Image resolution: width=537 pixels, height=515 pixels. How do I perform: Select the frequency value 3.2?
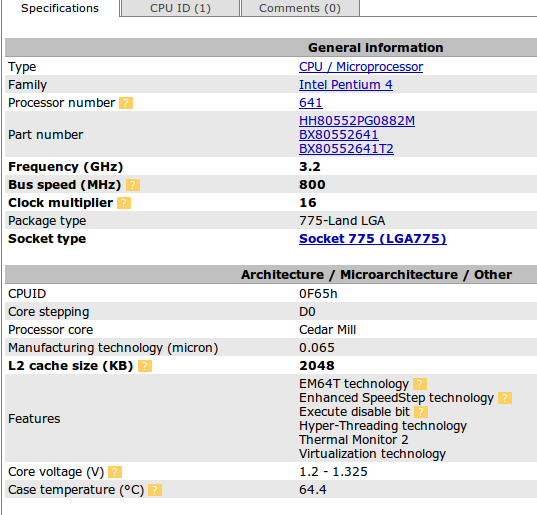tap(310, 167)
